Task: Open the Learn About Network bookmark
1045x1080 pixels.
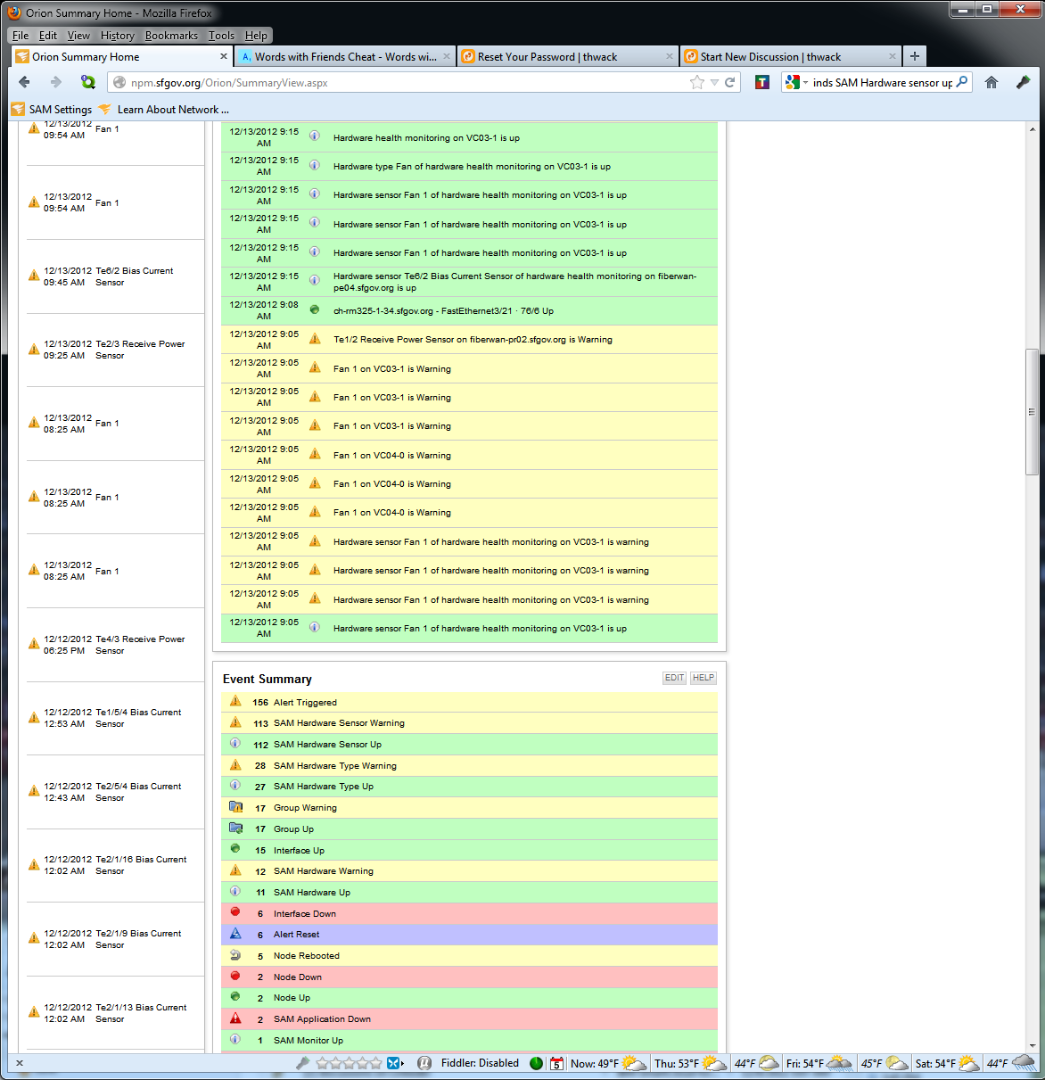Action: (164, 109)
